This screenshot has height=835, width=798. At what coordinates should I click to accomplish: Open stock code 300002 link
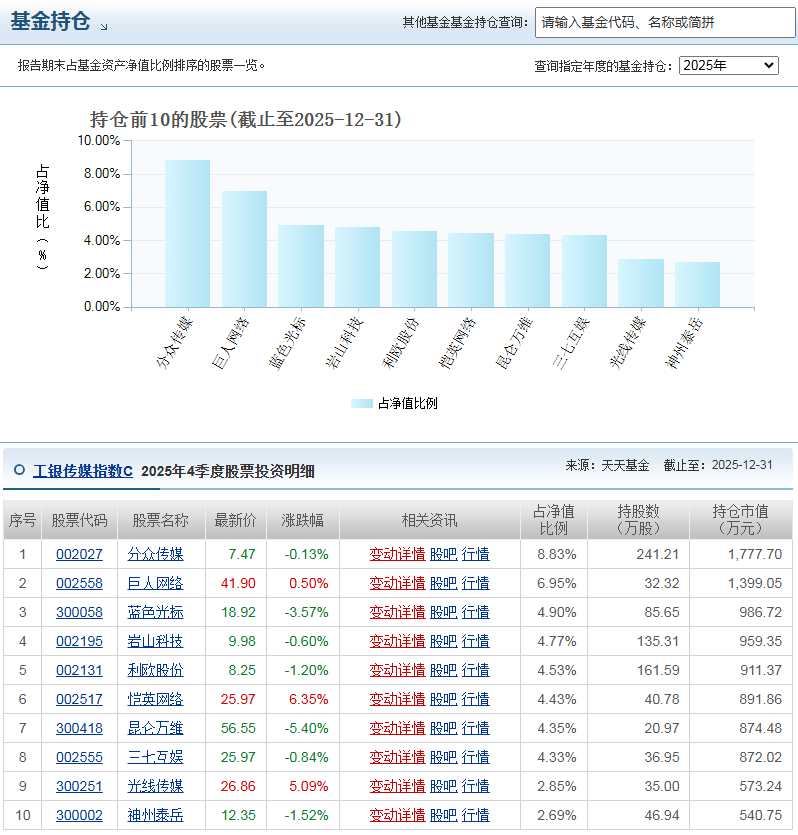pyautogui.click(x=79, y=815)
